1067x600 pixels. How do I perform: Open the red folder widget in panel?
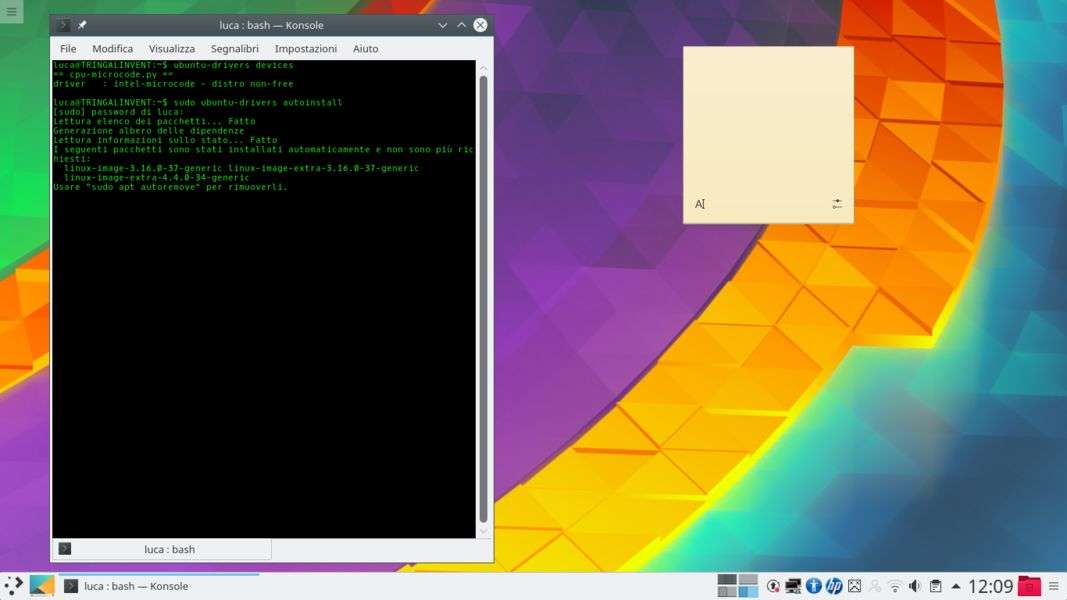click(1028, 586)
